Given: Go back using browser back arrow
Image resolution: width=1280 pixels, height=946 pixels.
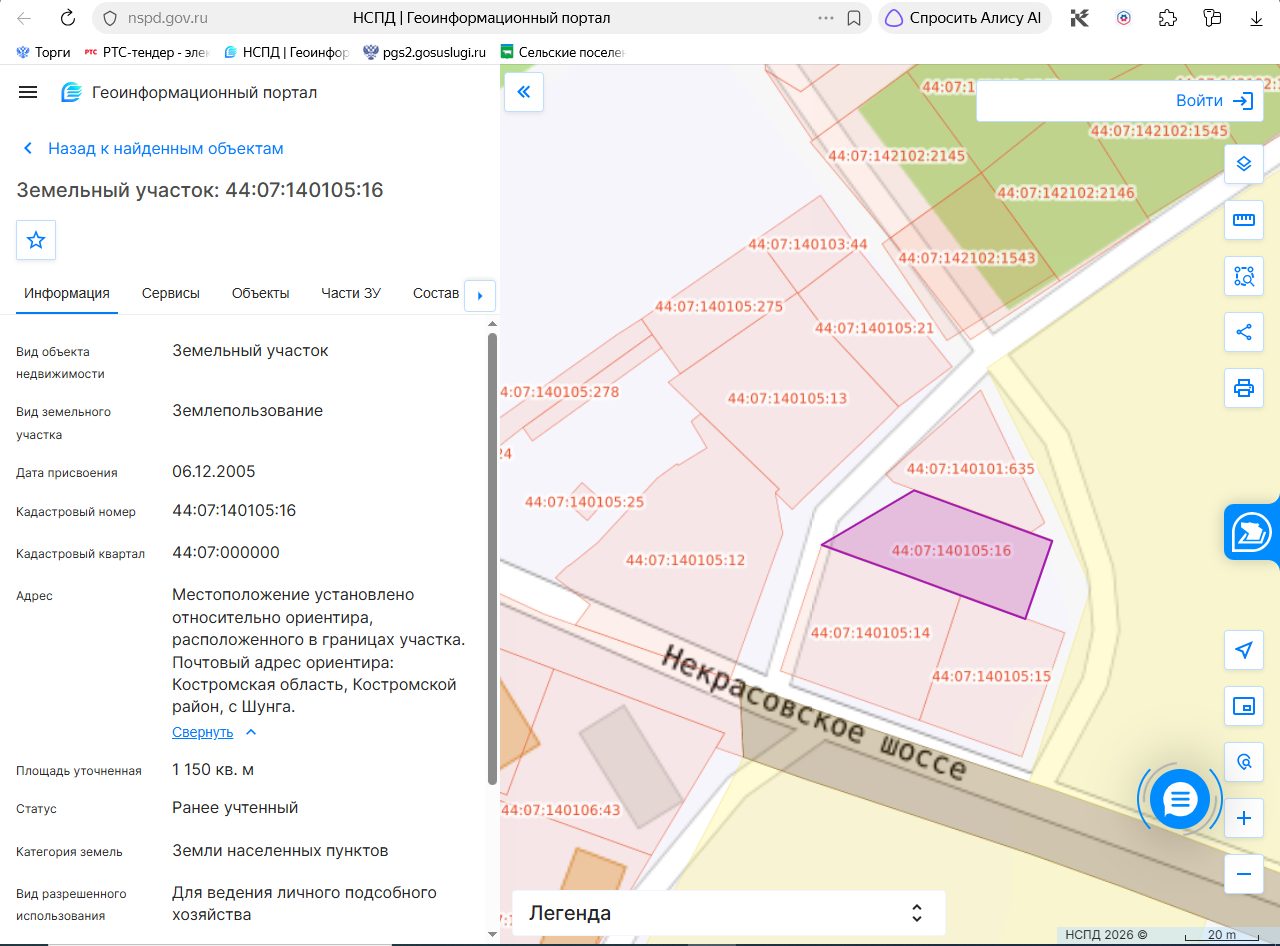Looking at the screenshot, I should [24, 18].
